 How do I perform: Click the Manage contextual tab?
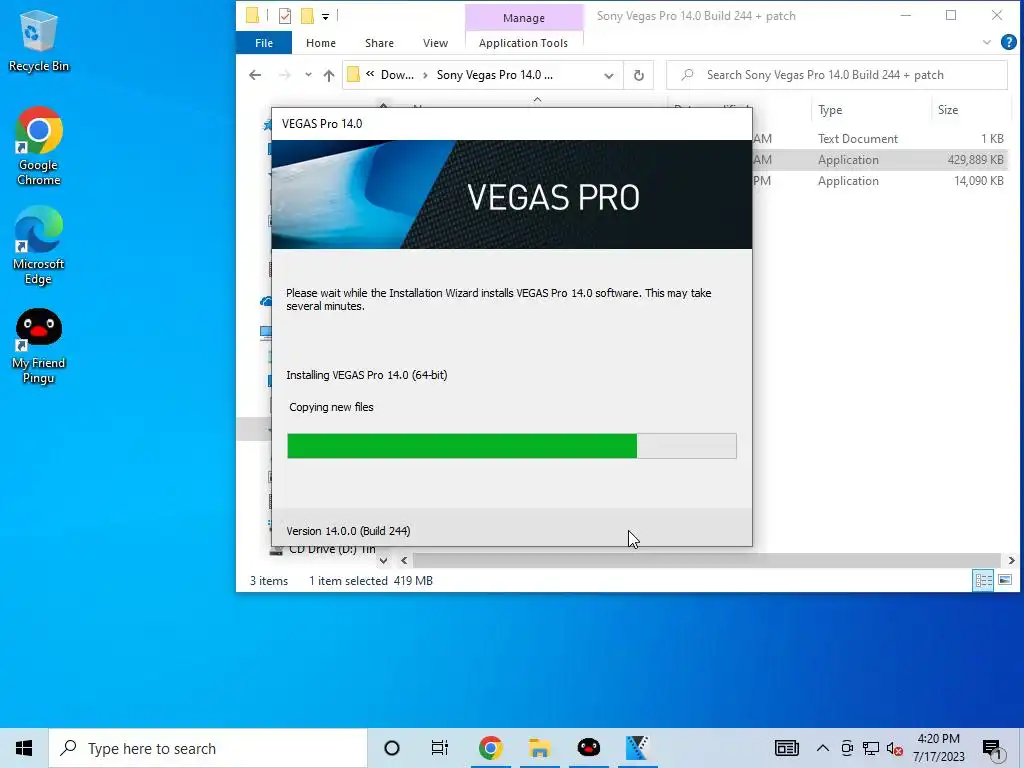click(x=524, y=18)
